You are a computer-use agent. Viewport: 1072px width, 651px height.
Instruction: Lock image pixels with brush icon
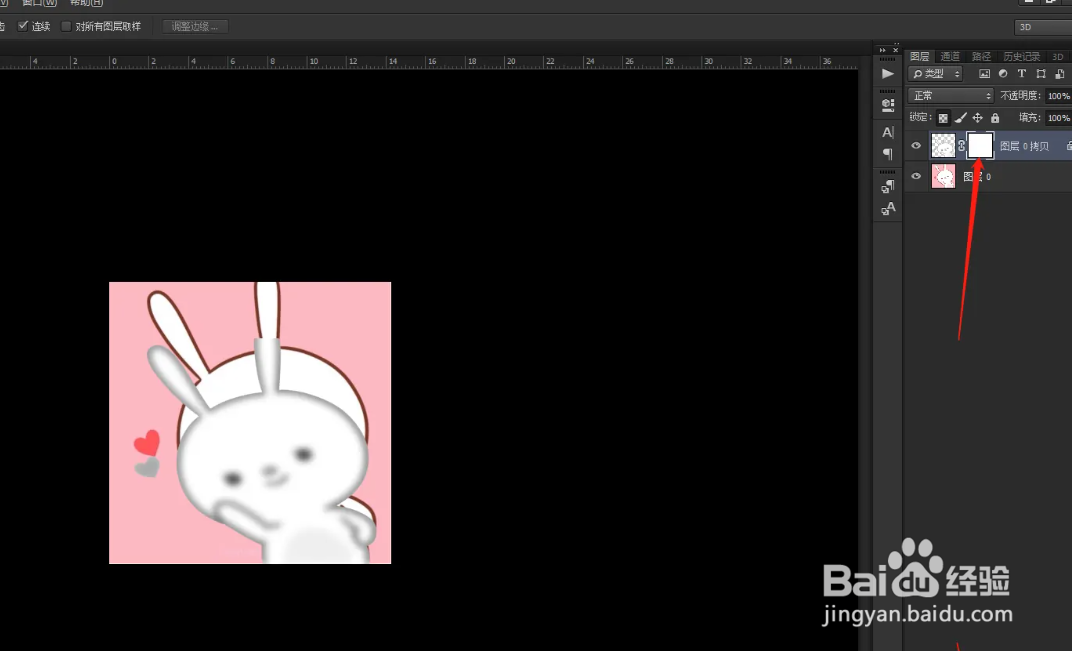coord(961,118)
